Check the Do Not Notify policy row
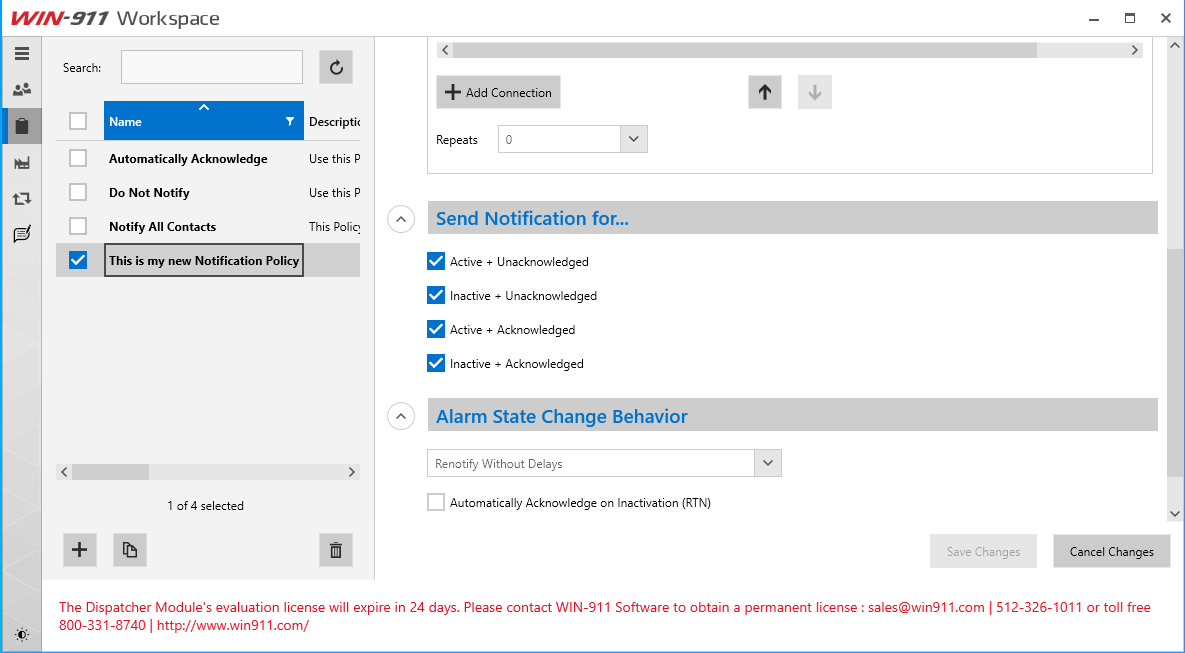Viewport: 1185px width, 653px height. [78, 192]
